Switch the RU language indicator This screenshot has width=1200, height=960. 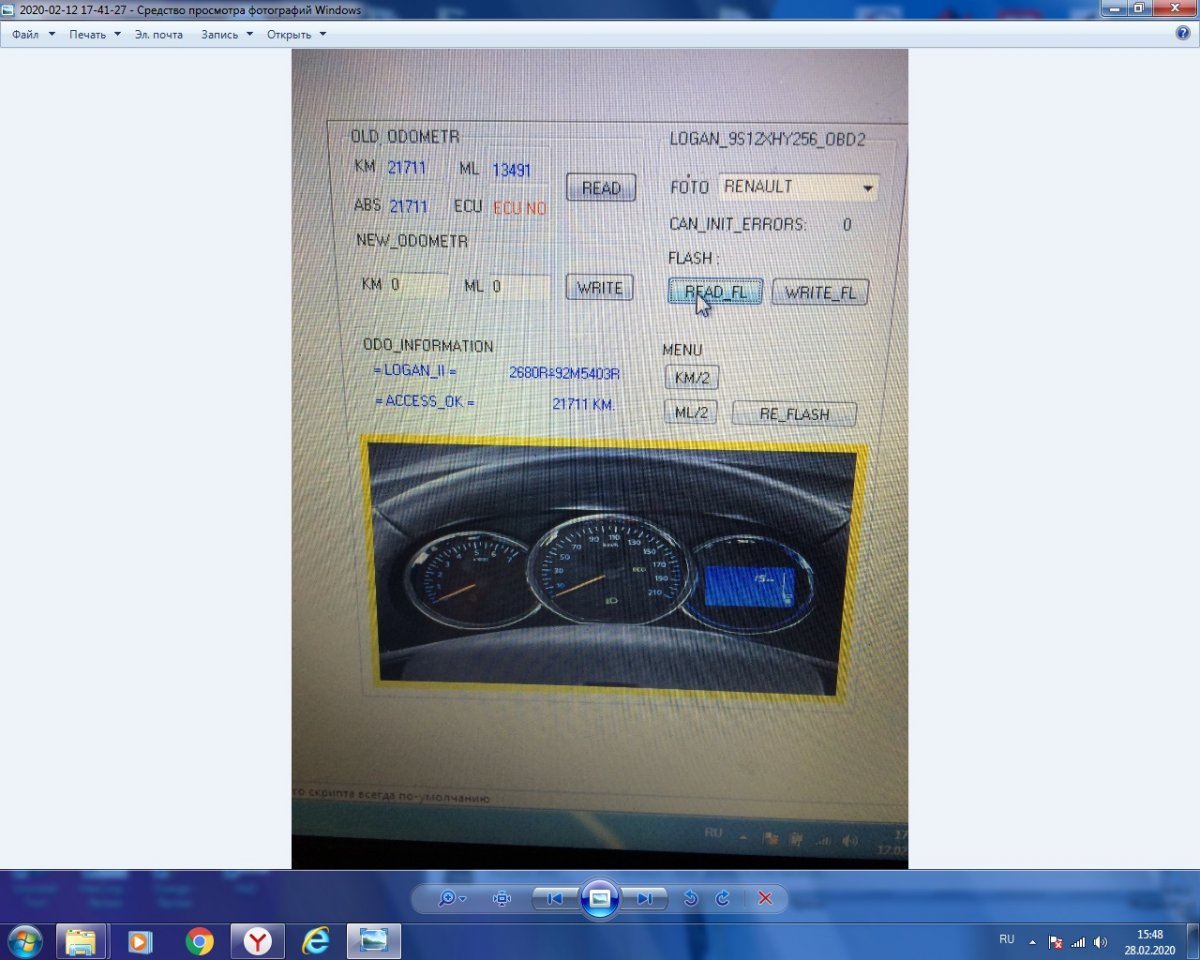tap(1007, 940)
